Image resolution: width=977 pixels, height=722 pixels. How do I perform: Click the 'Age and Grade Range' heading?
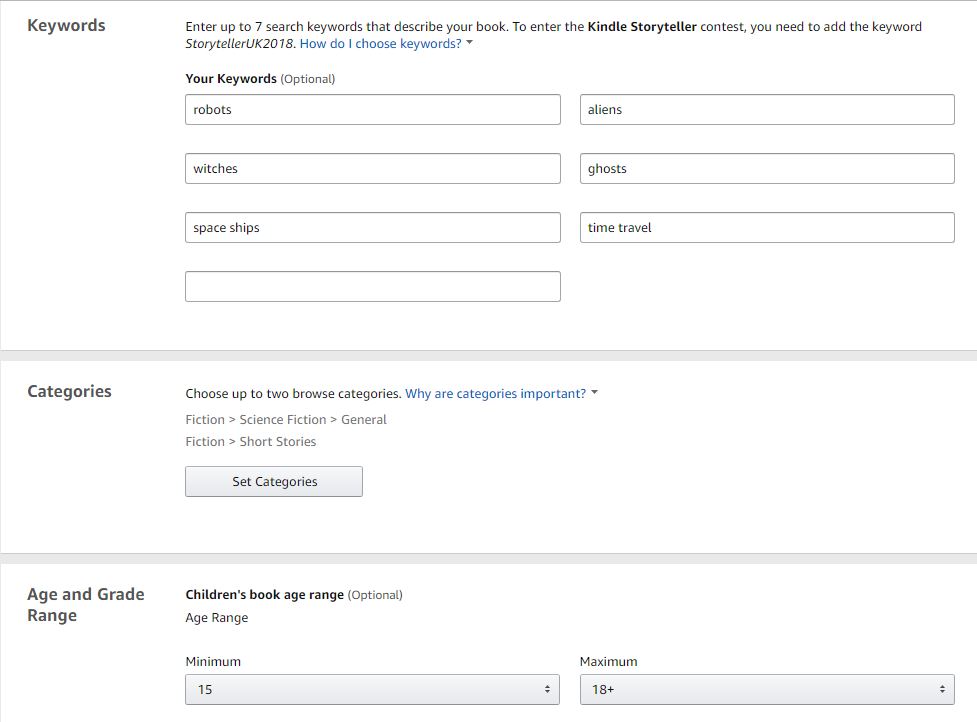(x=85, y=605)
